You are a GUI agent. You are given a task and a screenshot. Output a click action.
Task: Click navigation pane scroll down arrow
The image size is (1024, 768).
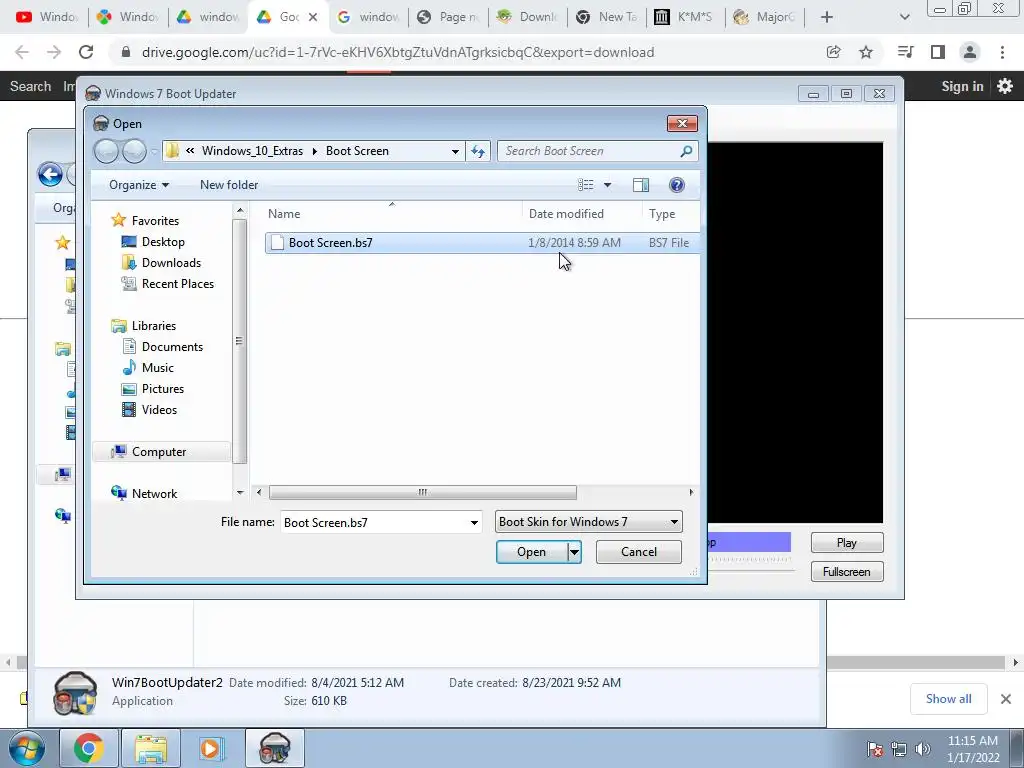(240, 492)
